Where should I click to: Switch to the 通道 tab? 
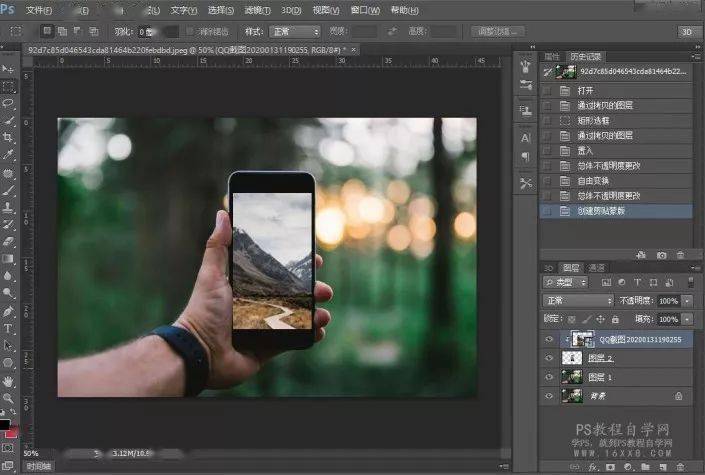[x=597, y=268]
